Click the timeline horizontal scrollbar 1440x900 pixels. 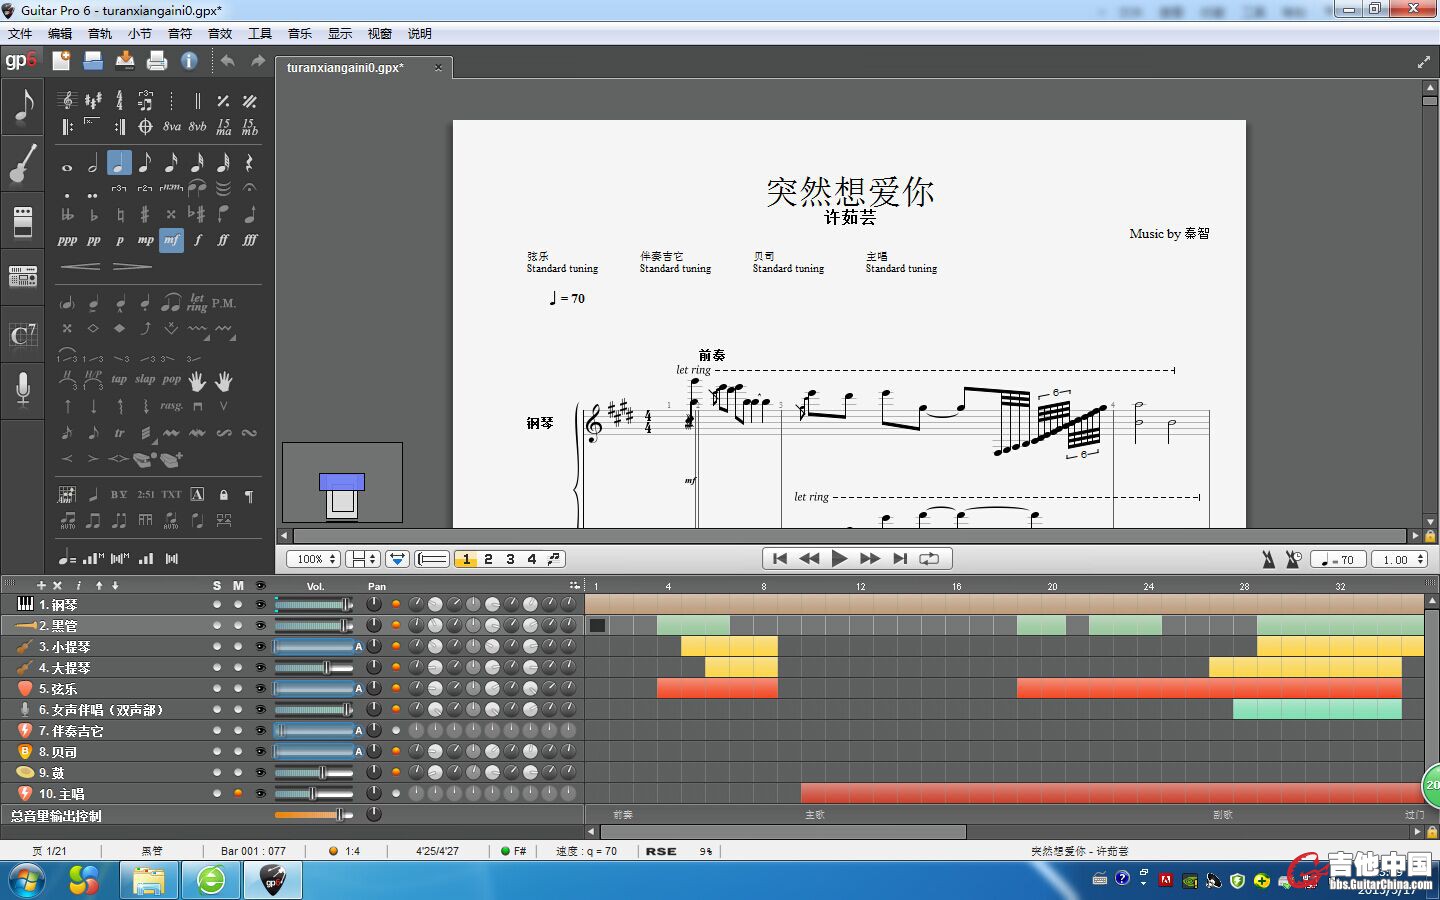pyautogui.click(x=783, y=832)
